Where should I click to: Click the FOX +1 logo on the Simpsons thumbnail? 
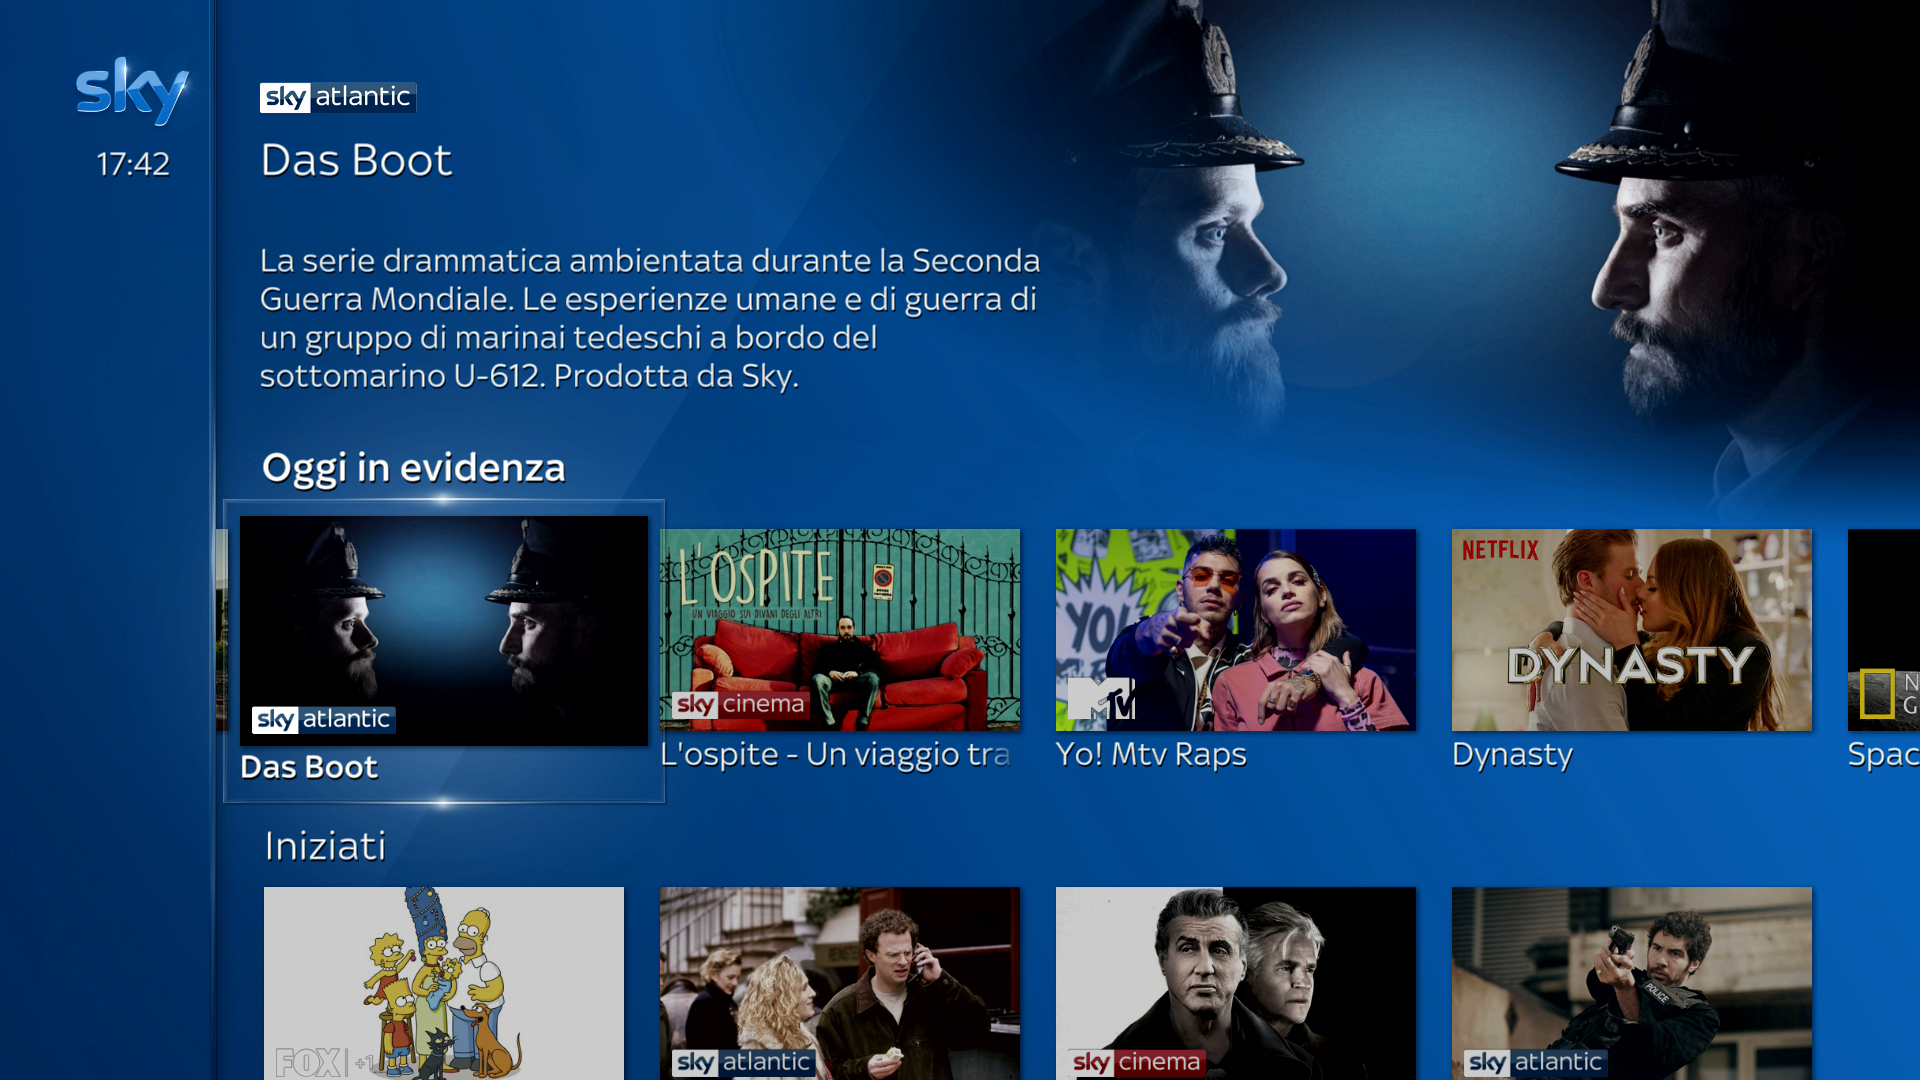click(326, 1062)
